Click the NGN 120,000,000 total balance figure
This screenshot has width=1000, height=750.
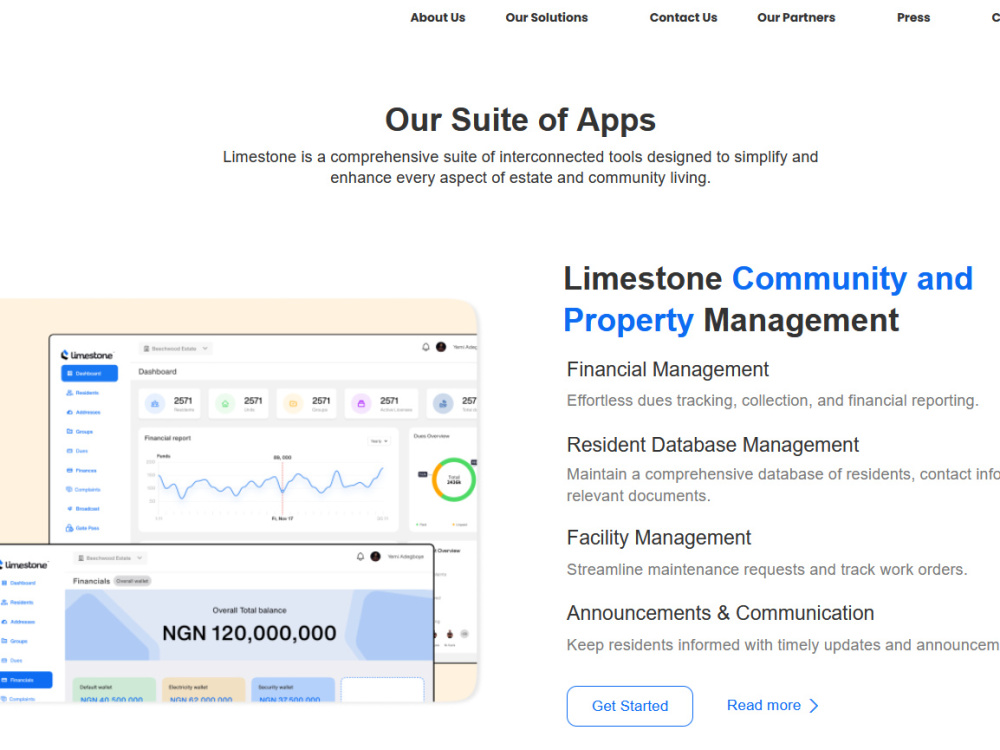[249, 633]
